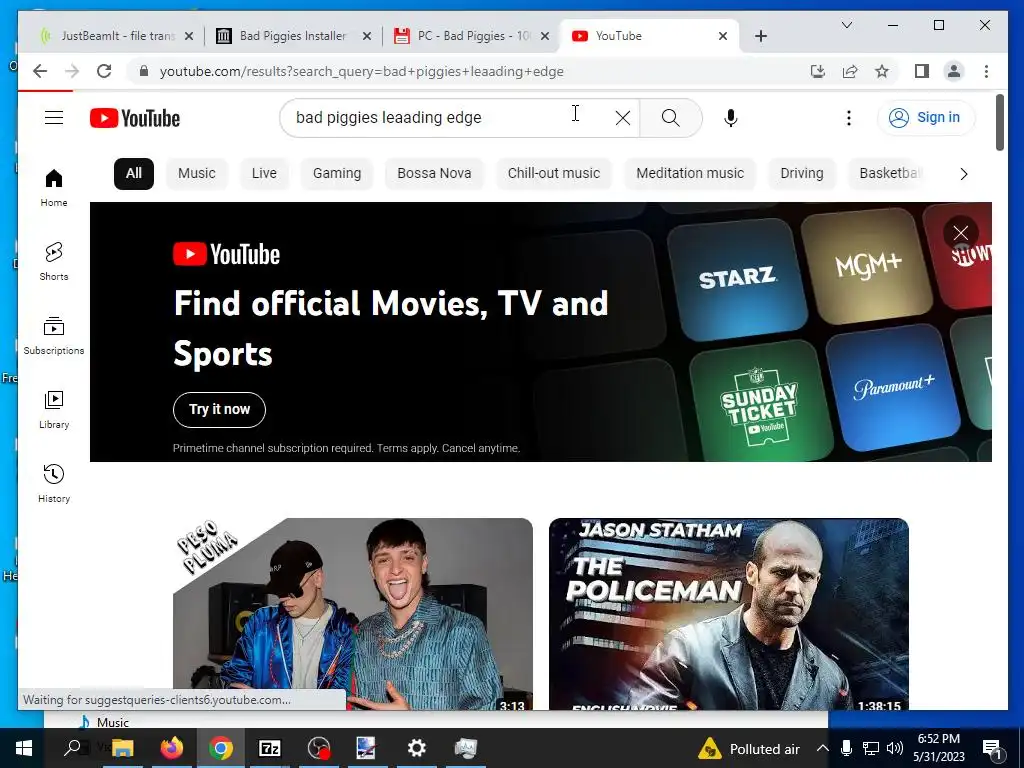Screen dimensions: 1024x768
Task: Click the Paramount+ tile in the banner
Action: pos(893,387)
